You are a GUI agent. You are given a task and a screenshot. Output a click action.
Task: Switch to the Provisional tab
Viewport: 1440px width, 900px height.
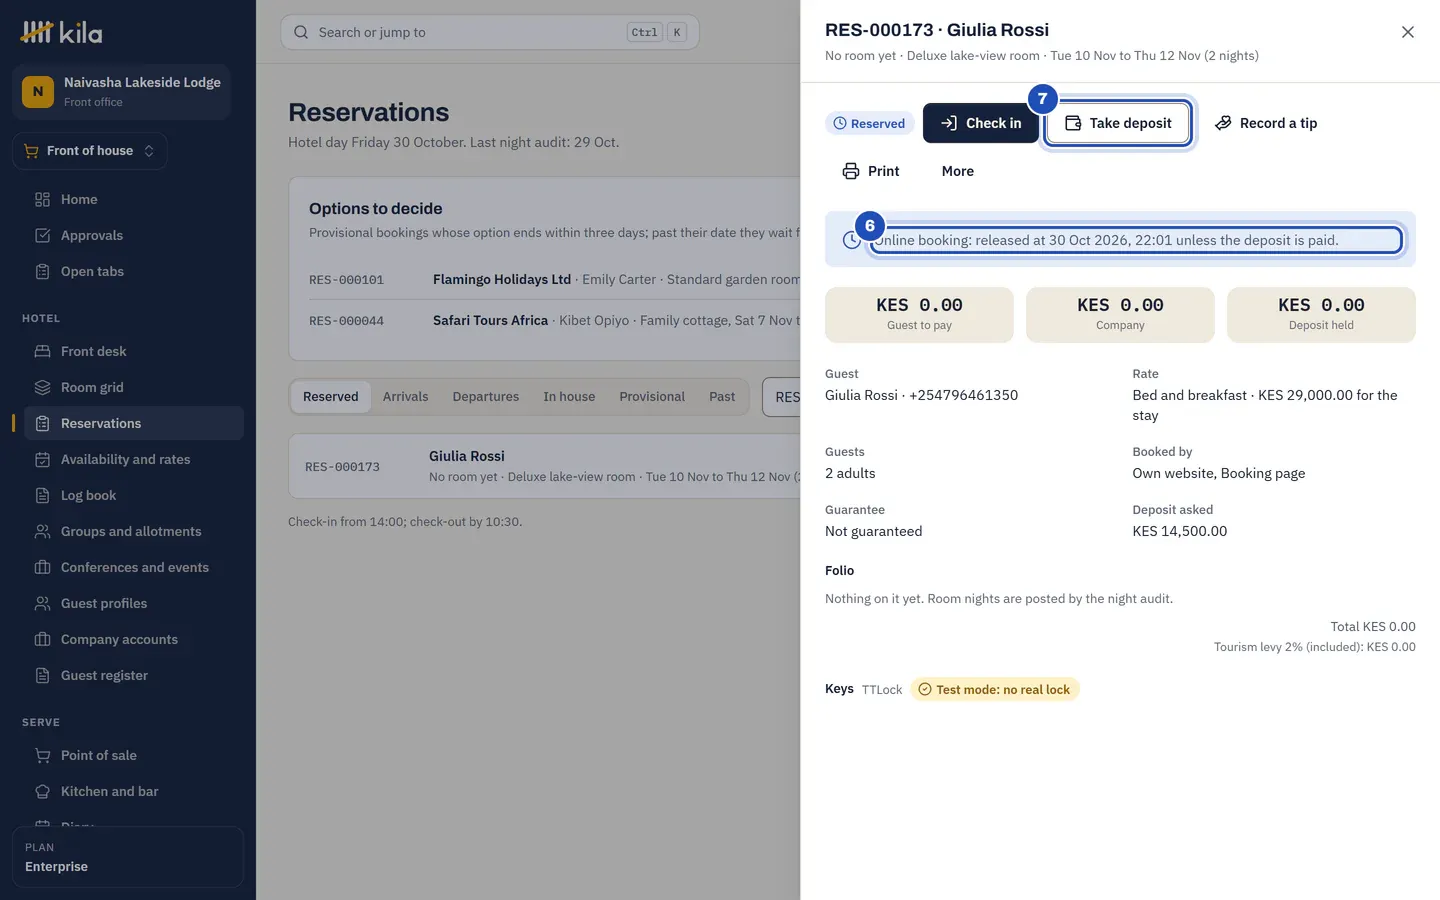652,397
